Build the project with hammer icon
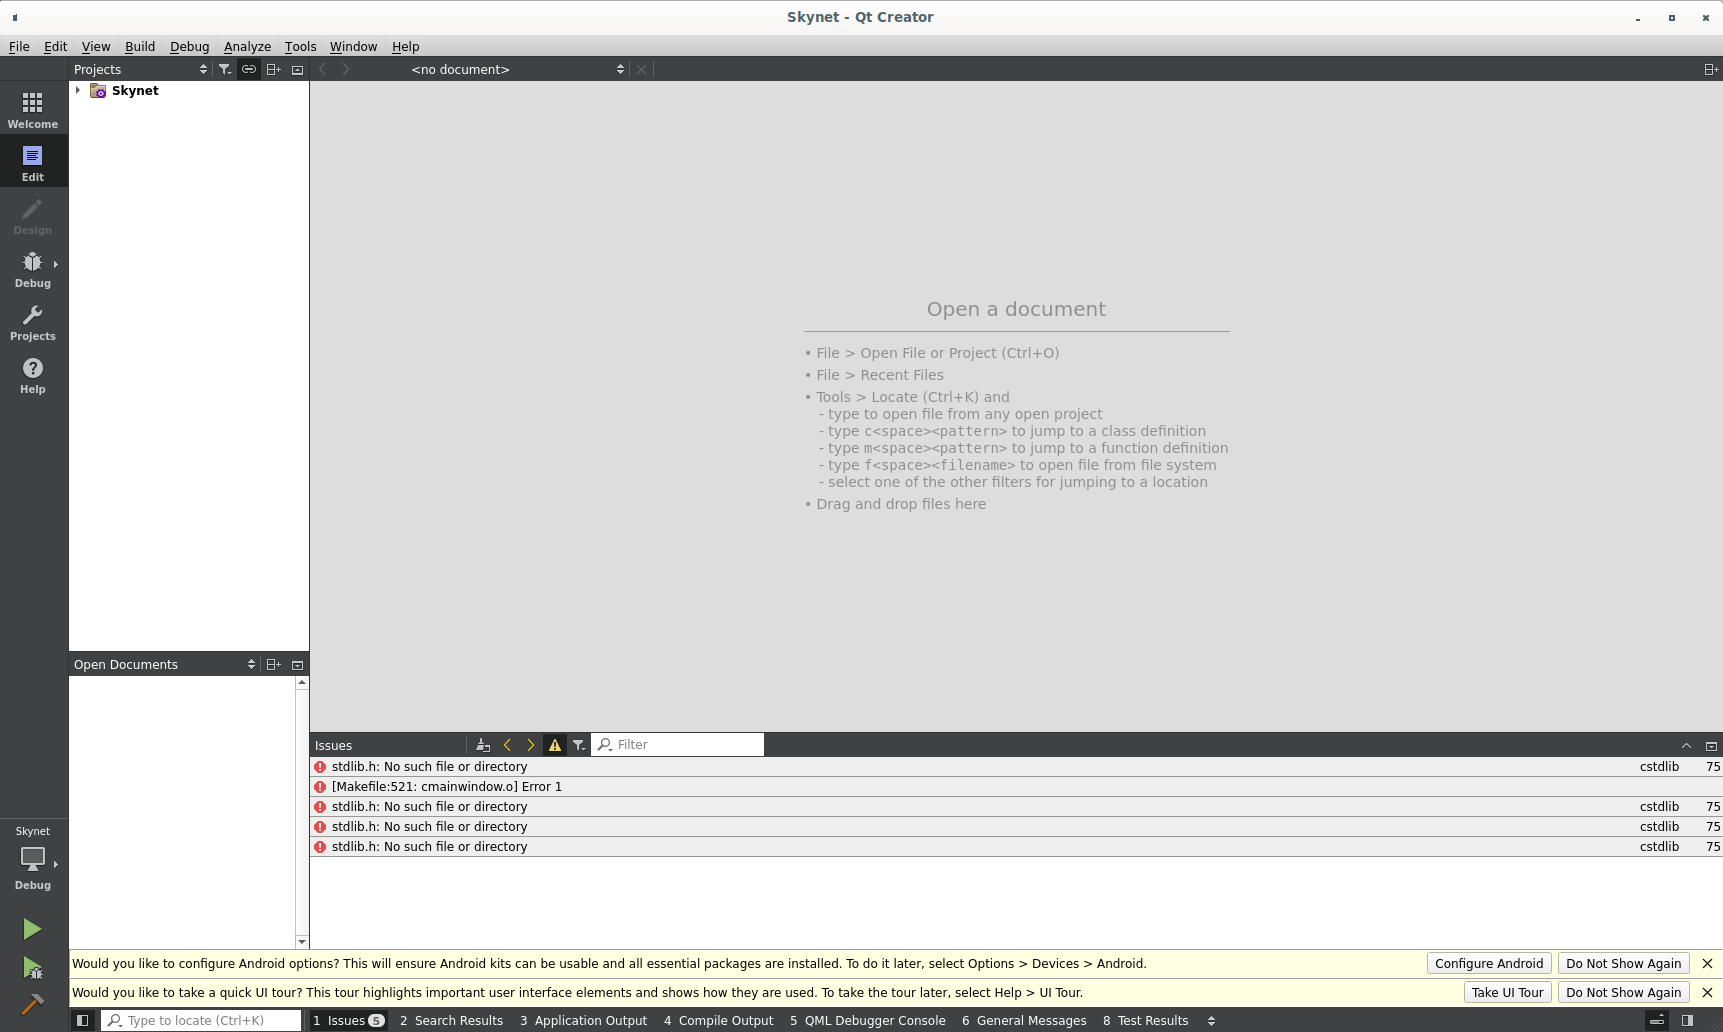Viewport: 1723px width, 1032px height. (32, 1004)
